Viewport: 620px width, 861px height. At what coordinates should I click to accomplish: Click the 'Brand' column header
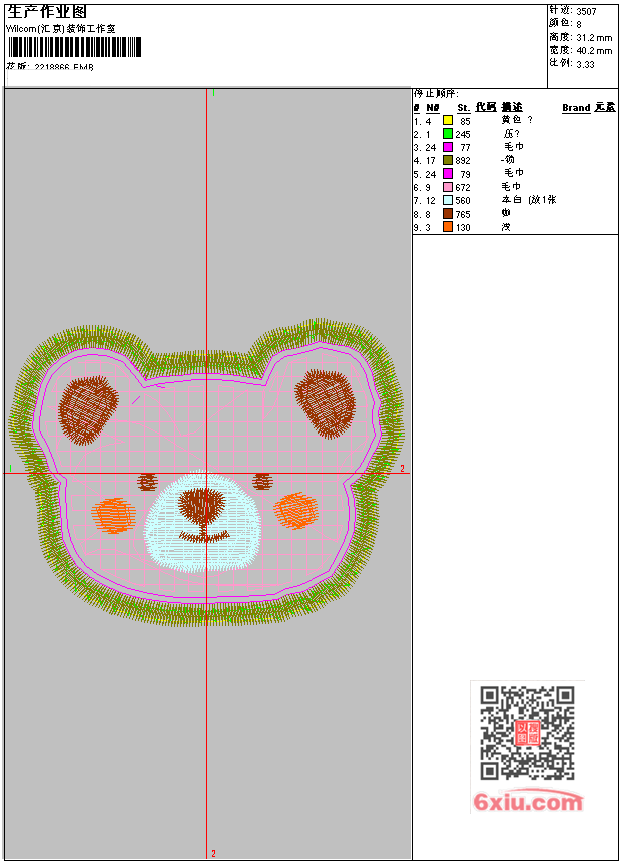coord(576,108)
